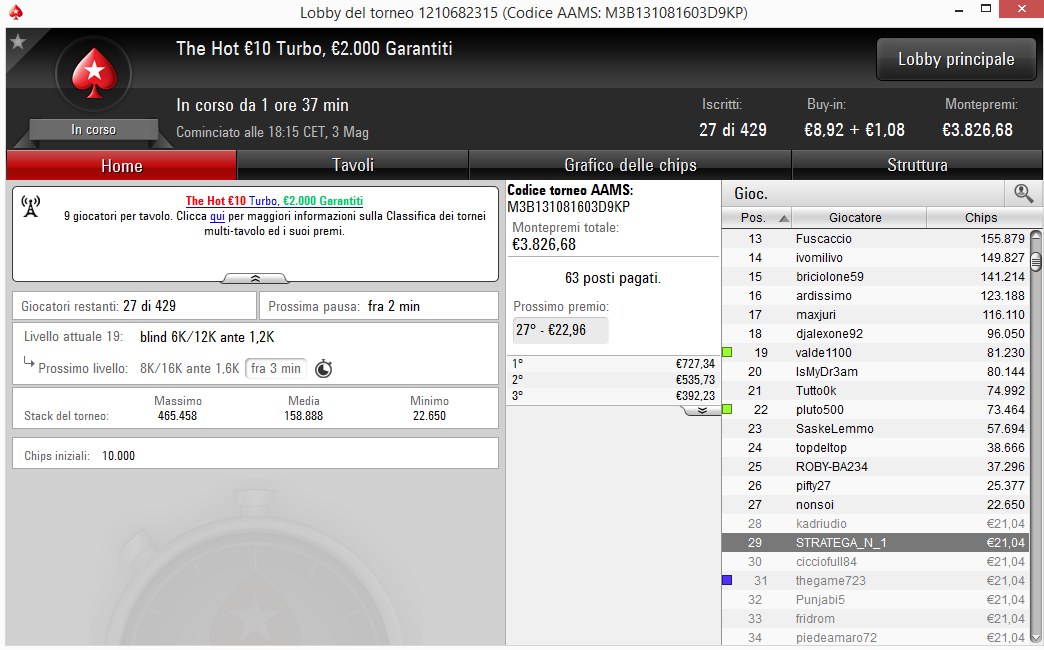Click the Prossima pausa field

(x=378, y=306)
